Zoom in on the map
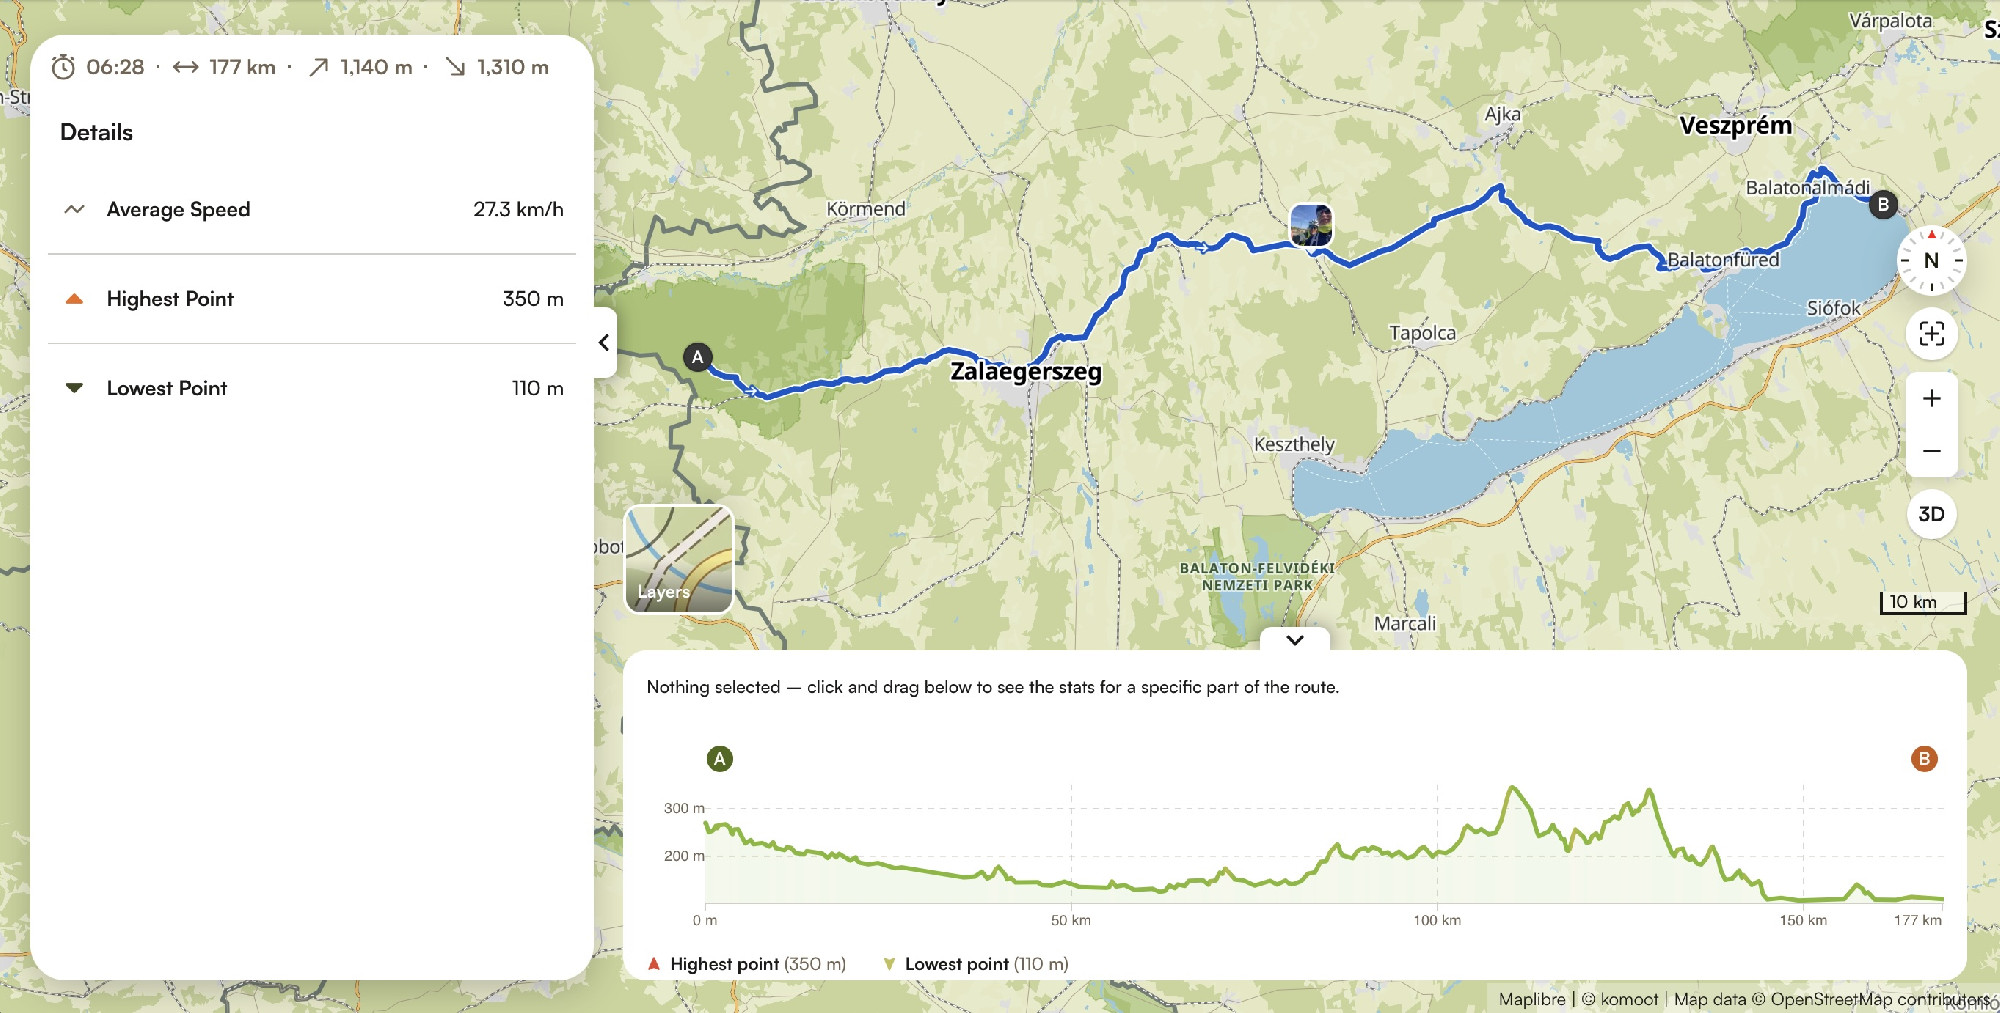Screen dimensions: 2000x1013 point(1931,398)
